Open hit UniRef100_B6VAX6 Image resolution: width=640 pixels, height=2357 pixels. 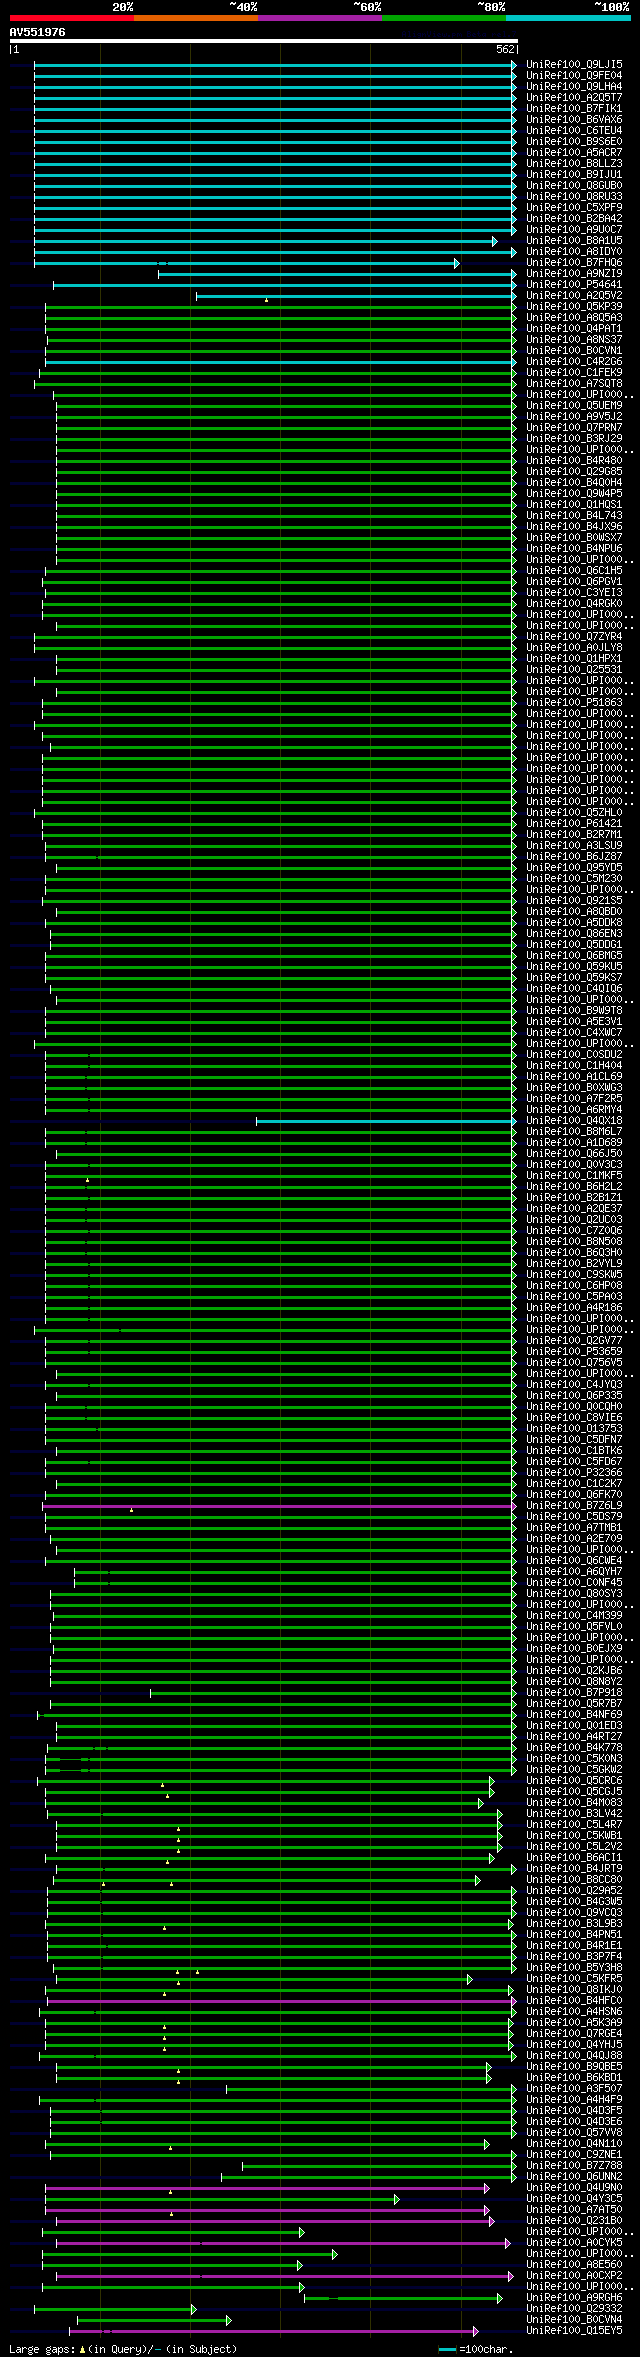[x=574, y=120]
